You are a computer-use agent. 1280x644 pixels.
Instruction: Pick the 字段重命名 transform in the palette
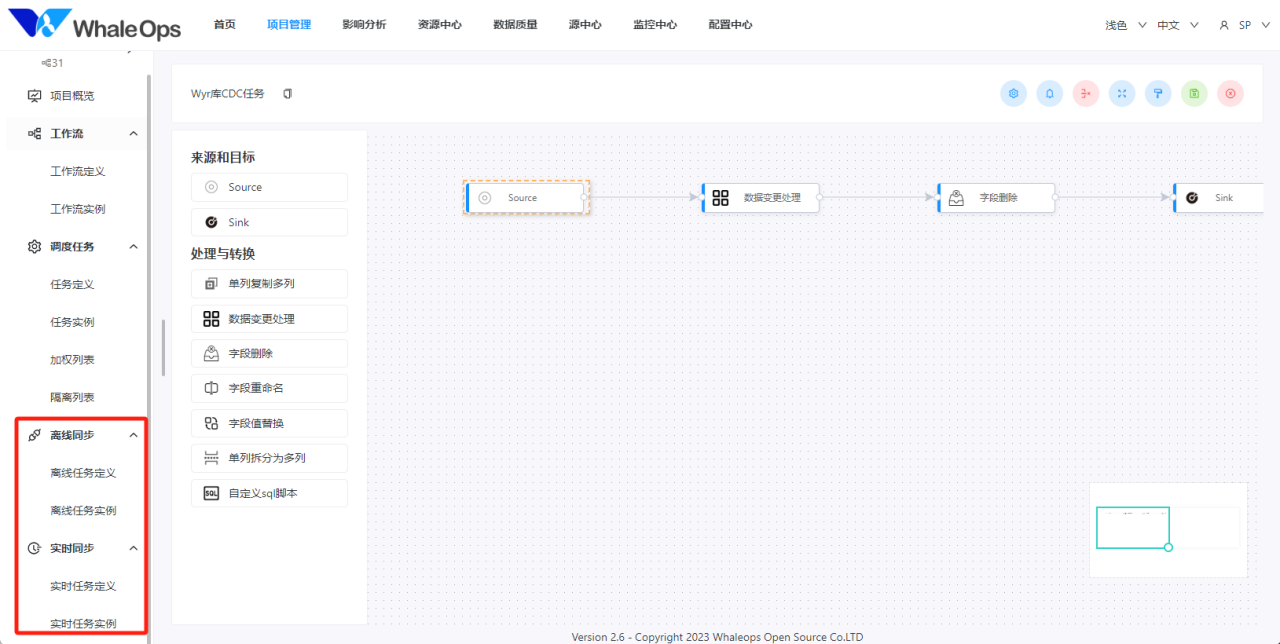click(269, 388)
